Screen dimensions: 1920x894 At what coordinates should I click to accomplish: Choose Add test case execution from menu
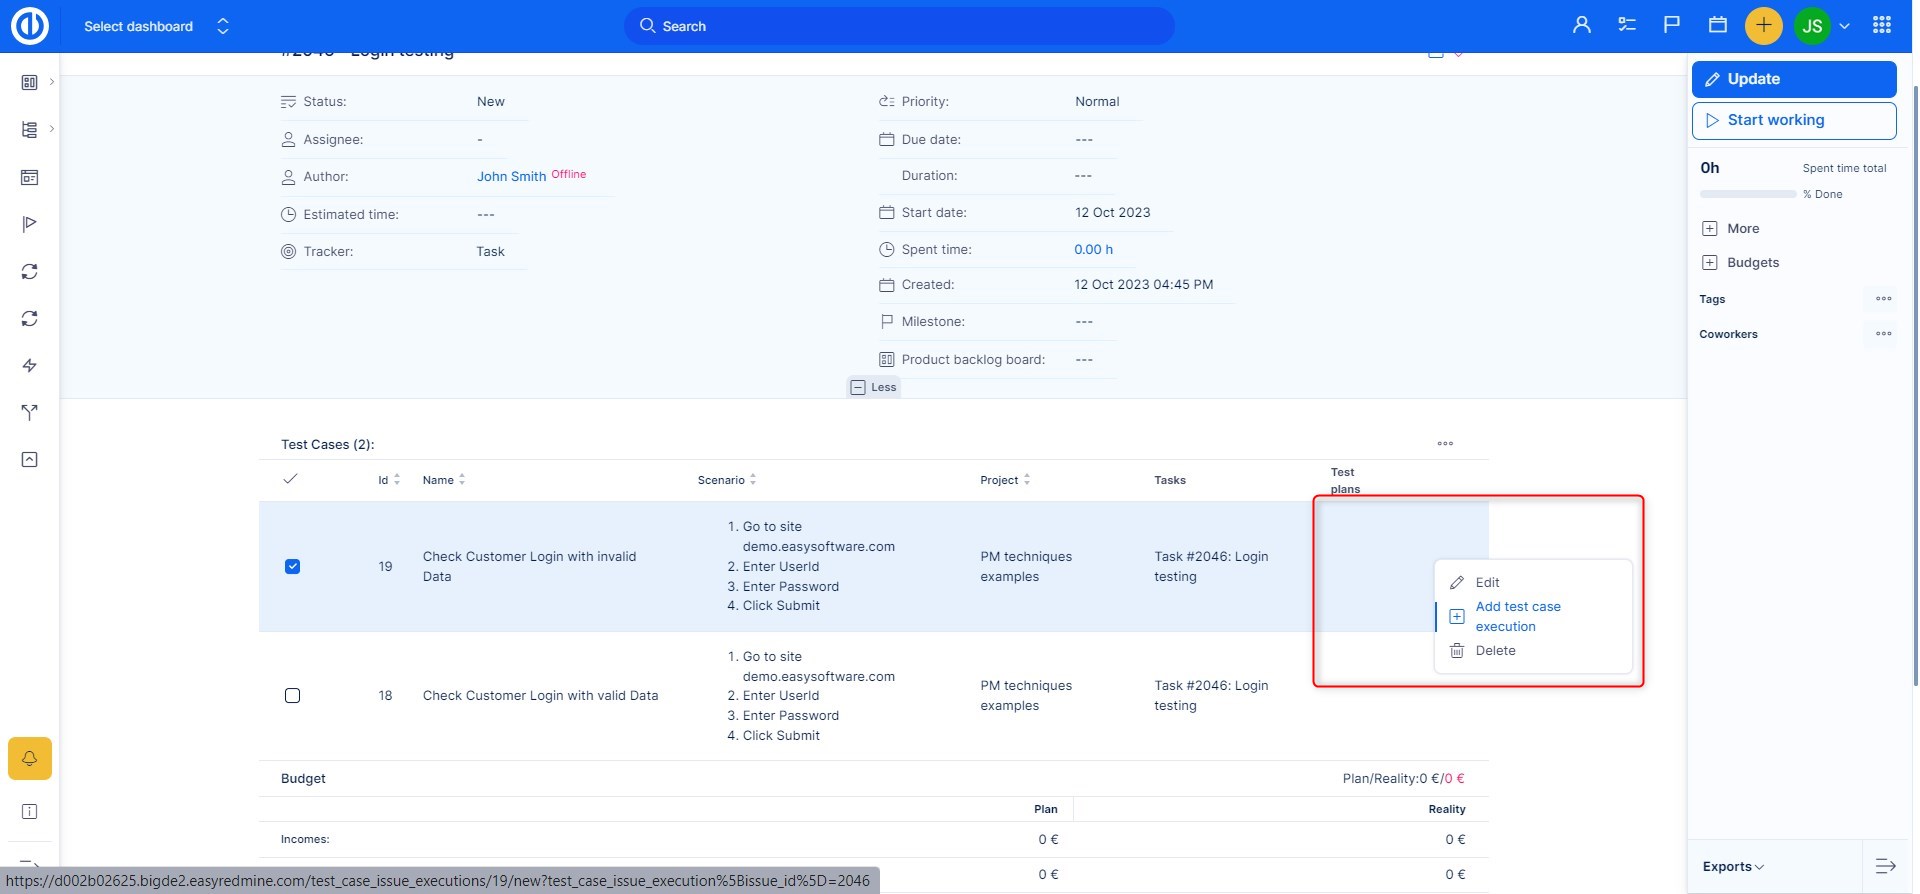[1517, 616]
